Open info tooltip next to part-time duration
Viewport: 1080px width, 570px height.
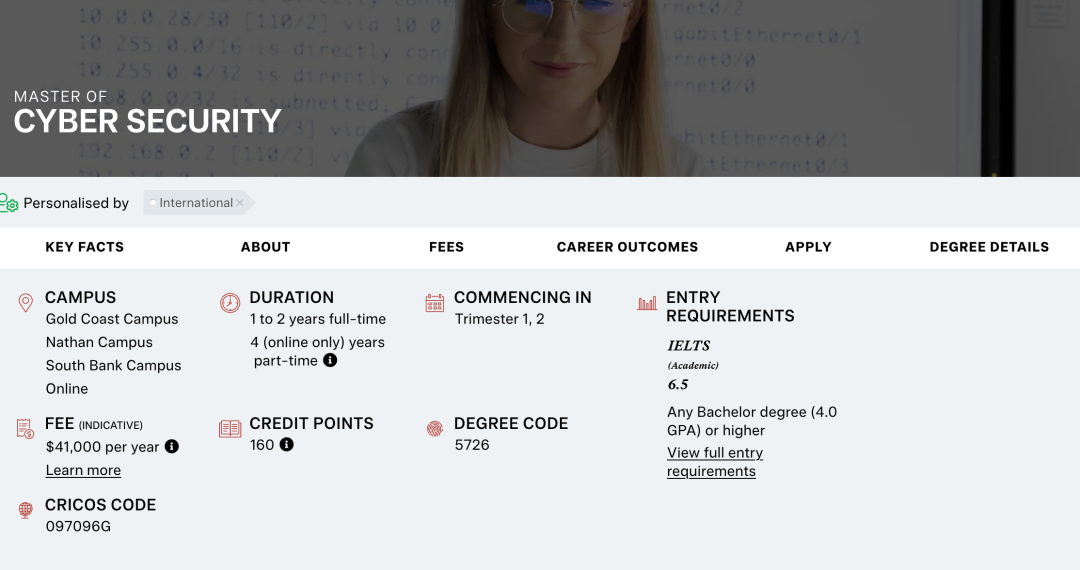[330, 360]
